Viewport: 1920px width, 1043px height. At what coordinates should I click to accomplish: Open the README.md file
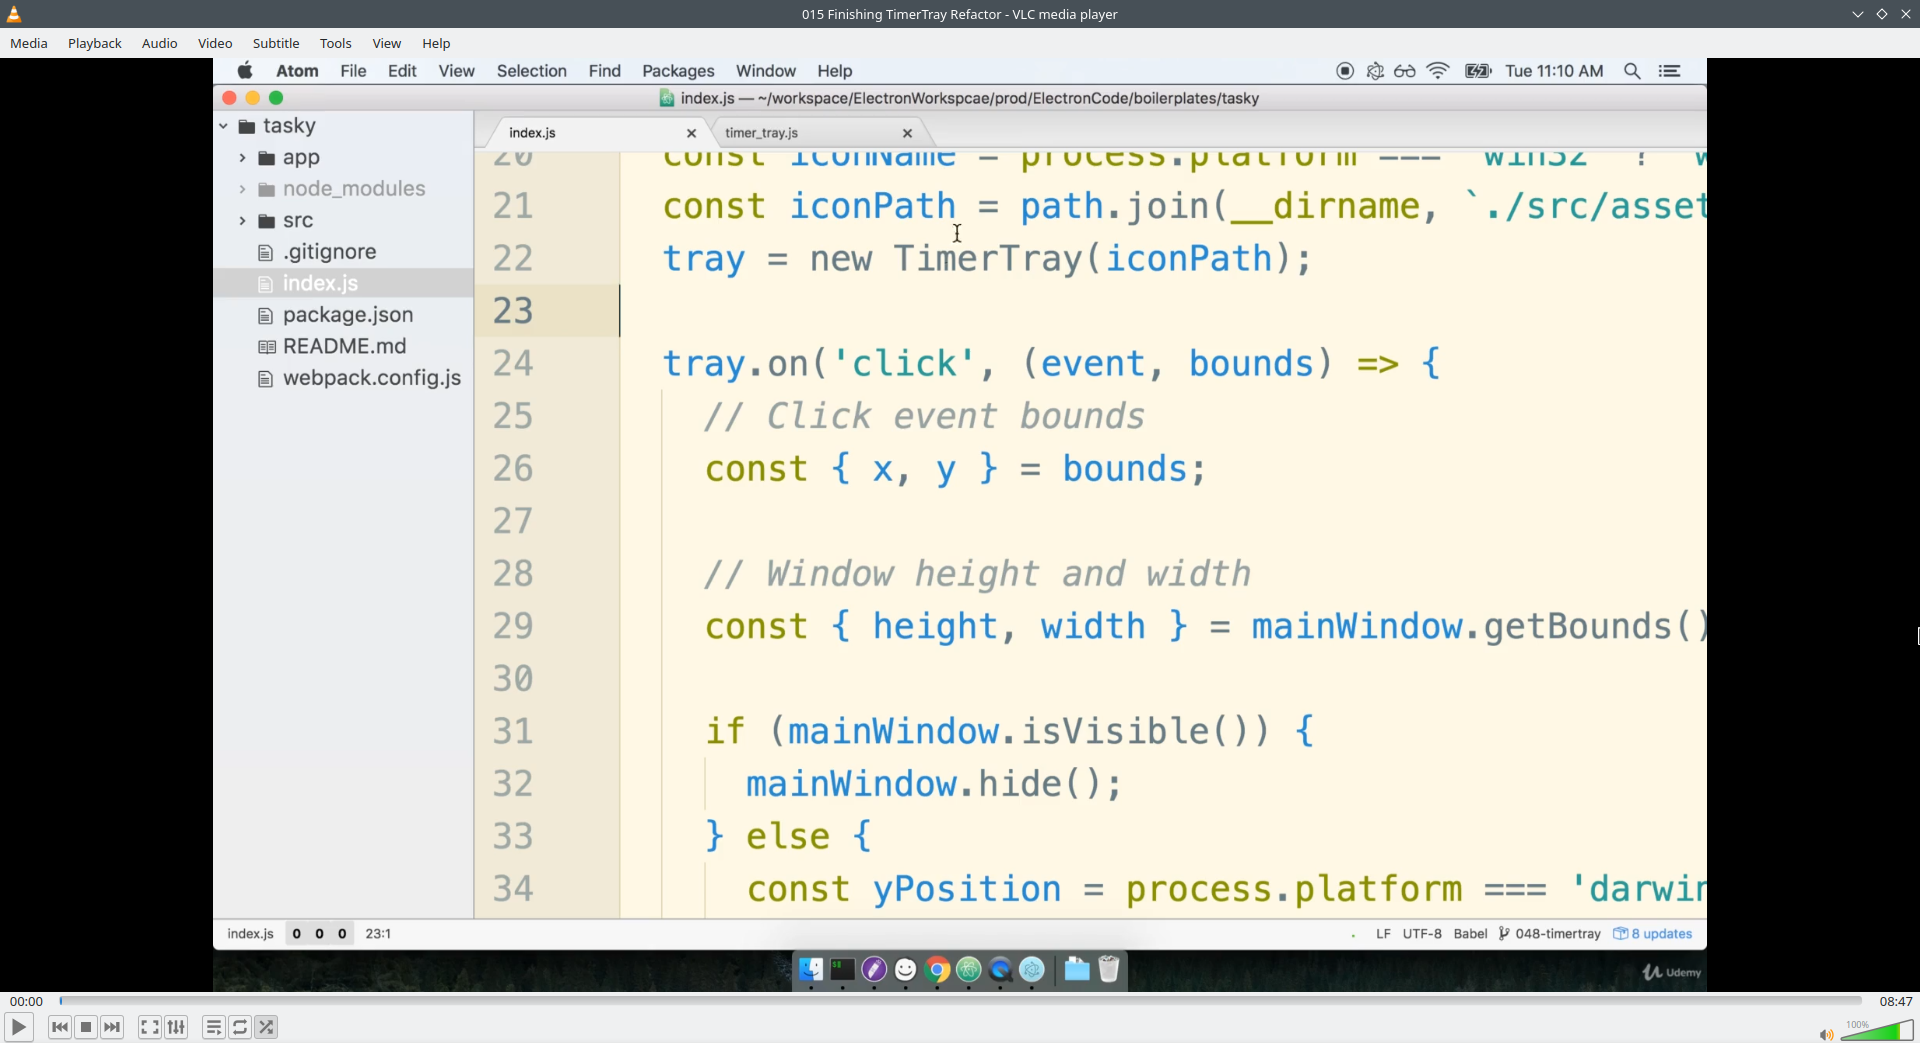[x=344, y=346]
